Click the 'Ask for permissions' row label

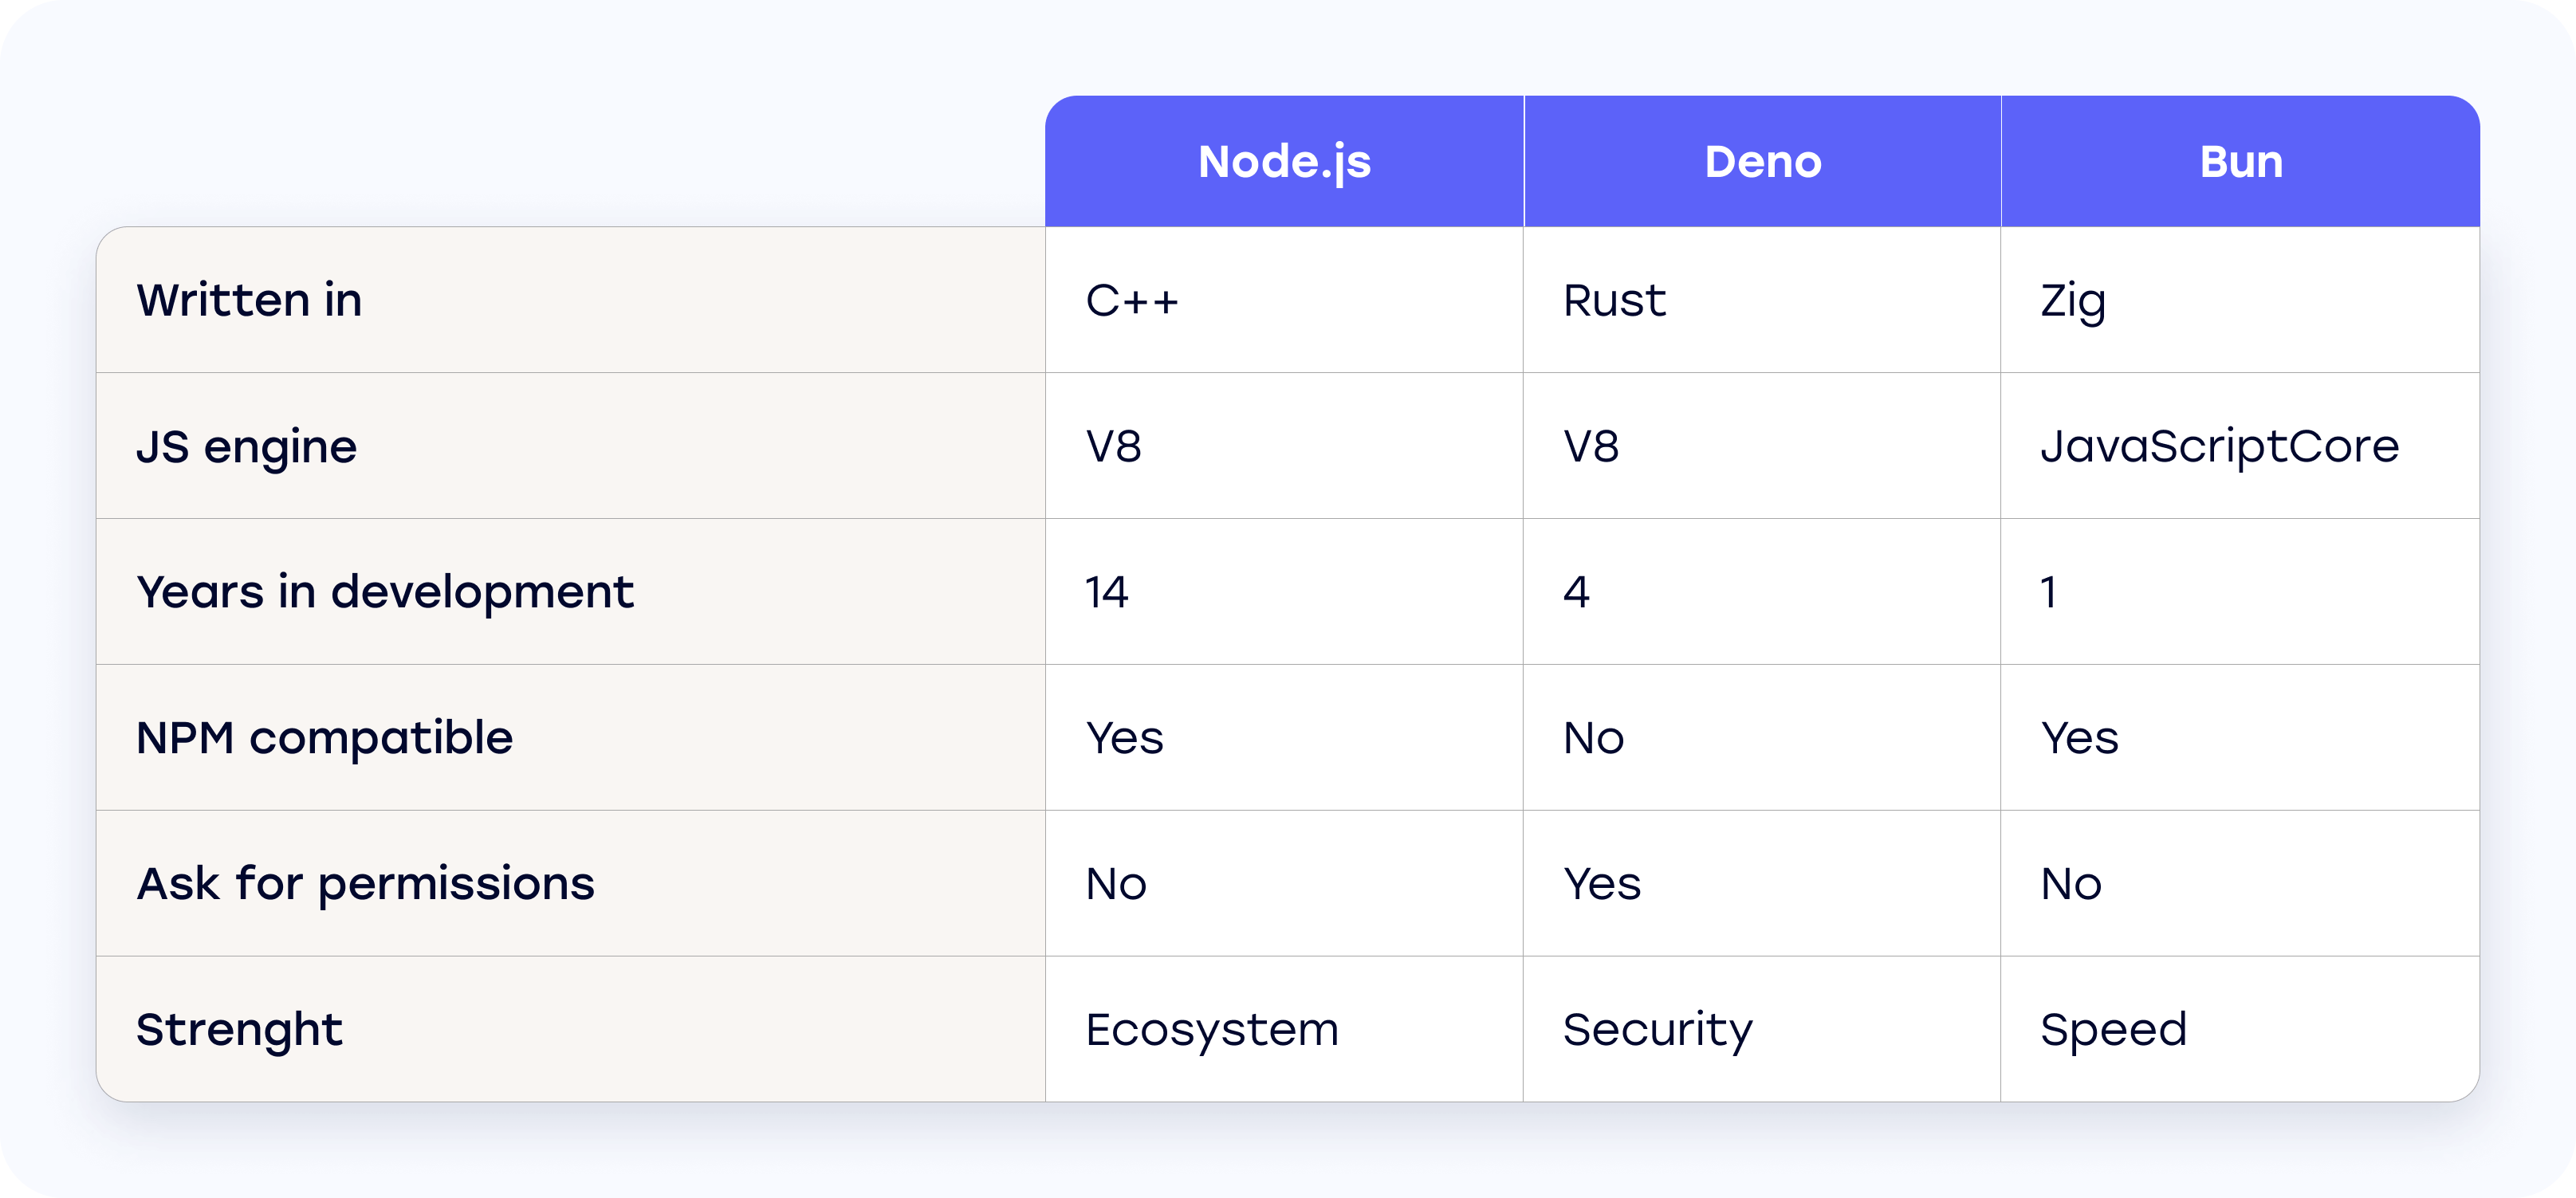click(x=365, y=883)
